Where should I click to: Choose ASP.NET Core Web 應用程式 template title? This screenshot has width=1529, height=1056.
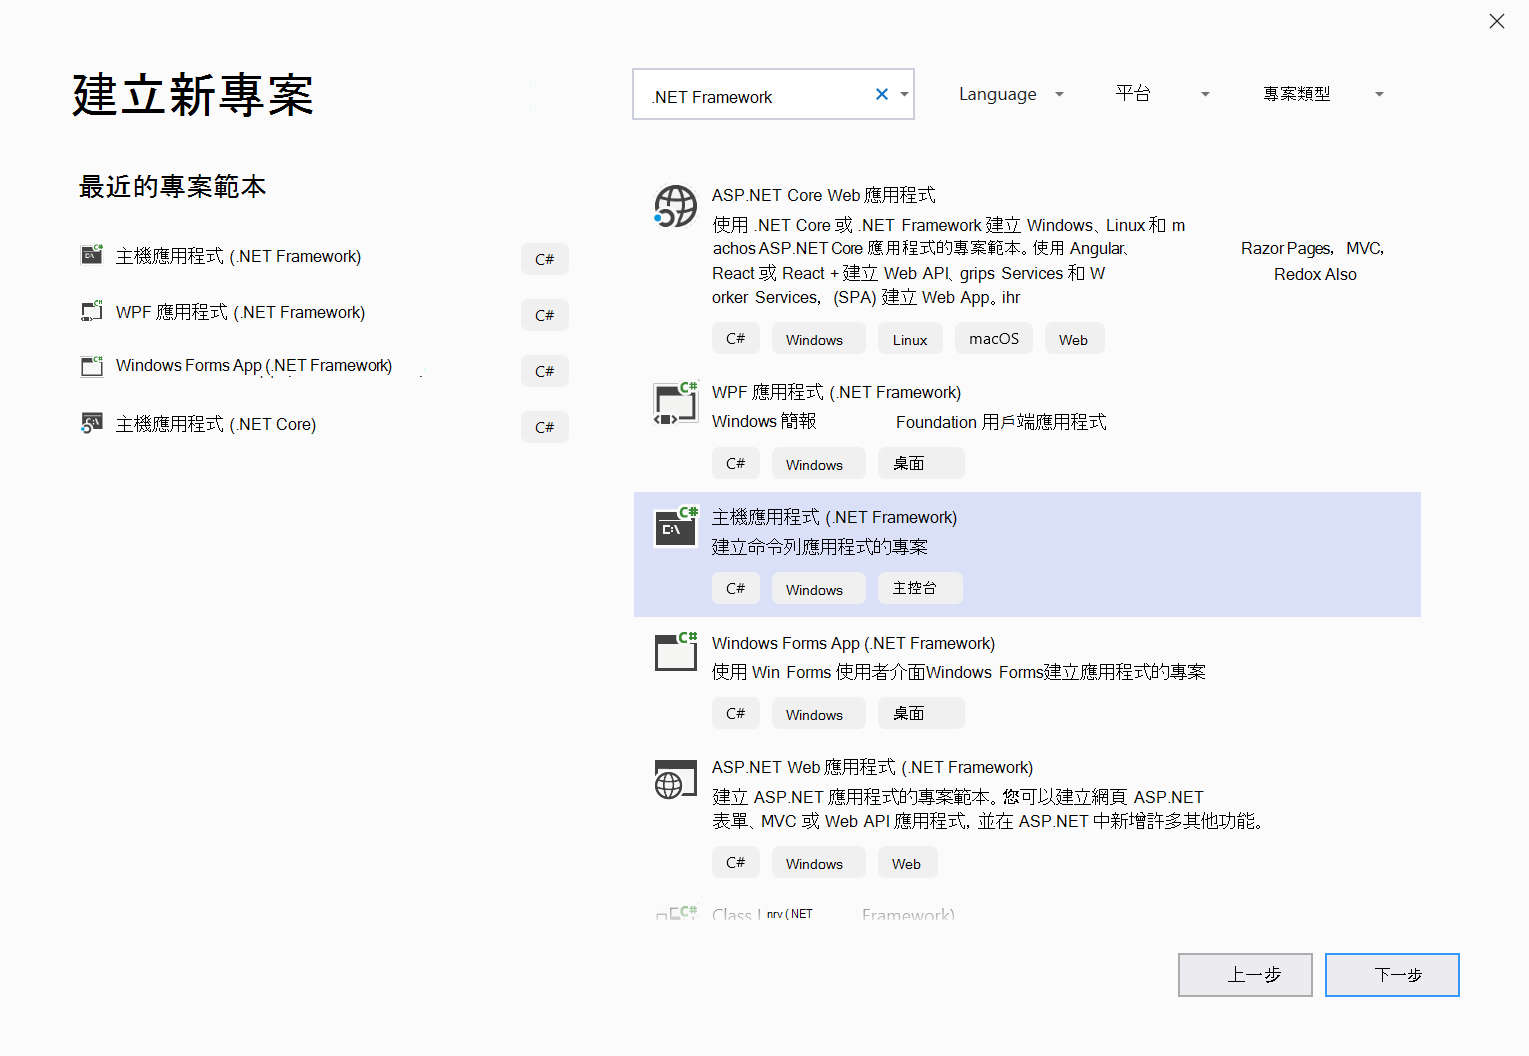[x=824, y=195]
